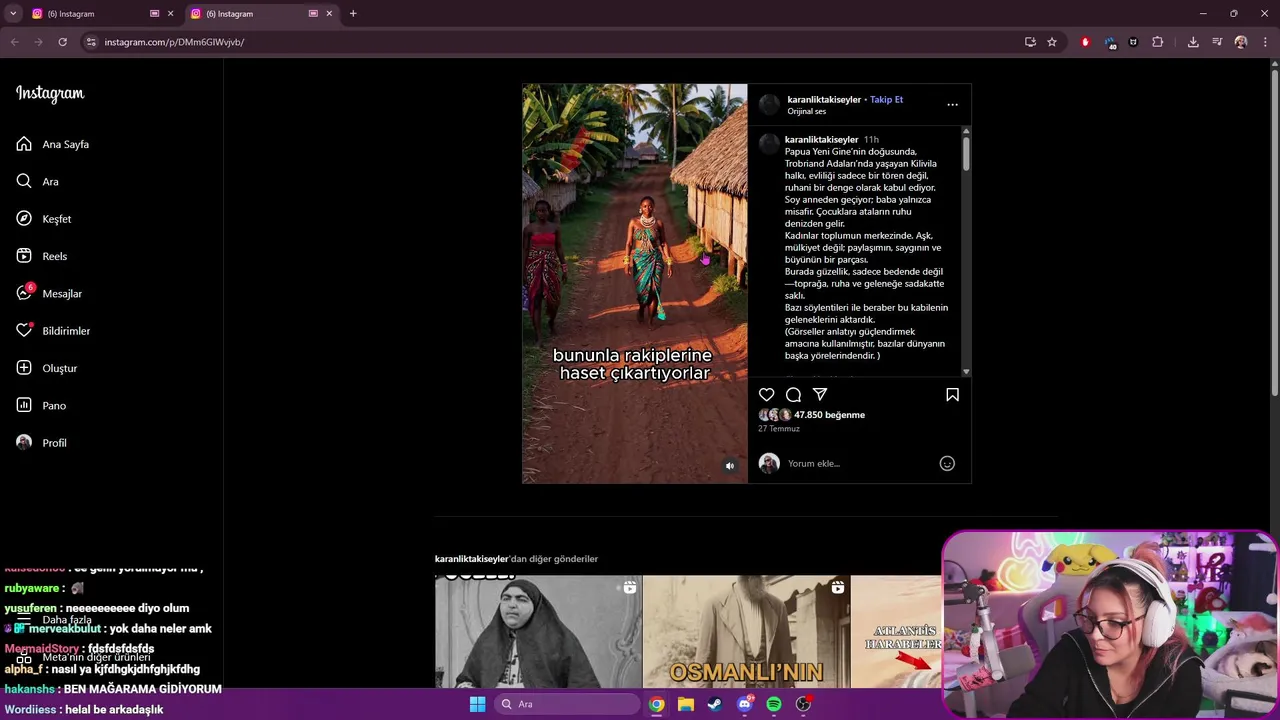This screenshot has height=720, width=1280.
Task: Open Discord from the taskbar
Action: coord(744,704)
